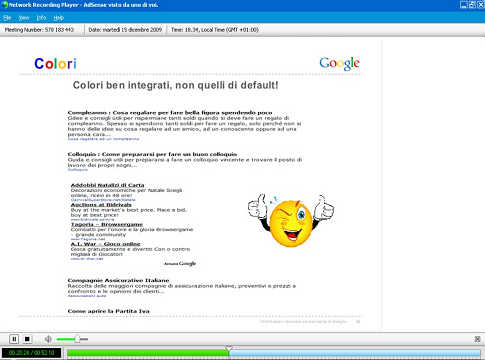This screenshot has width=485, height=360.
Task: Mute the audio with the speaker icon
Action: (48, 339)
